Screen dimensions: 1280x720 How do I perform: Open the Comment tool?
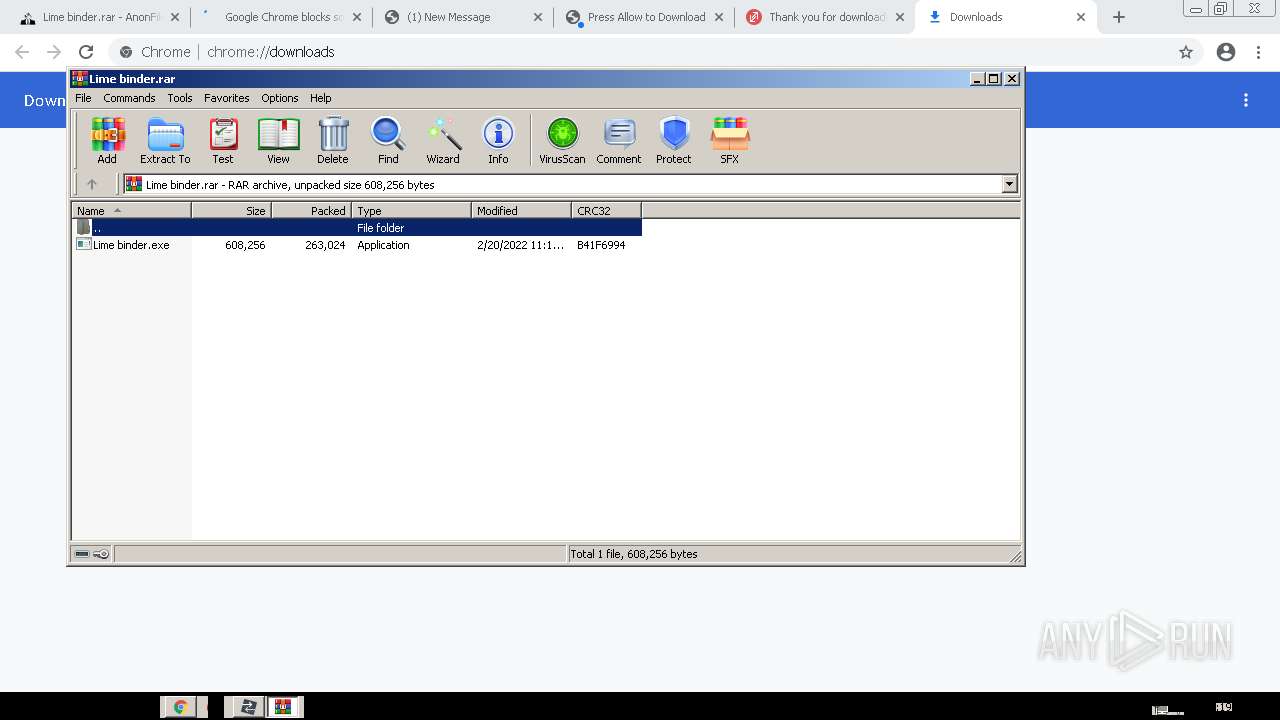[619, 140]
